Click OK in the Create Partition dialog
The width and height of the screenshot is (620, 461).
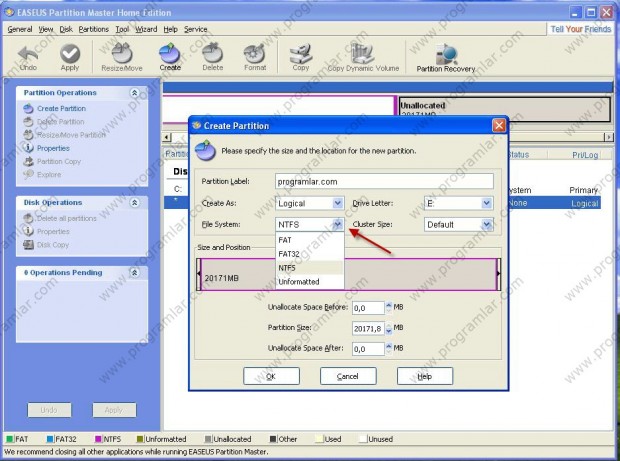click(271, 376)
